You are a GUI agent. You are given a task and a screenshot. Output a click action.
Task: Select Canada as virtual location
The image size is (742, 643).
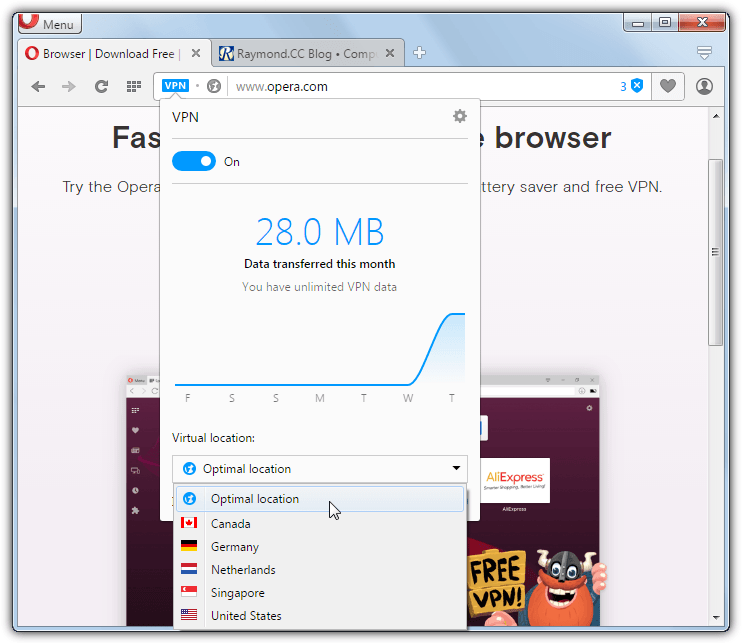point(320,524)
